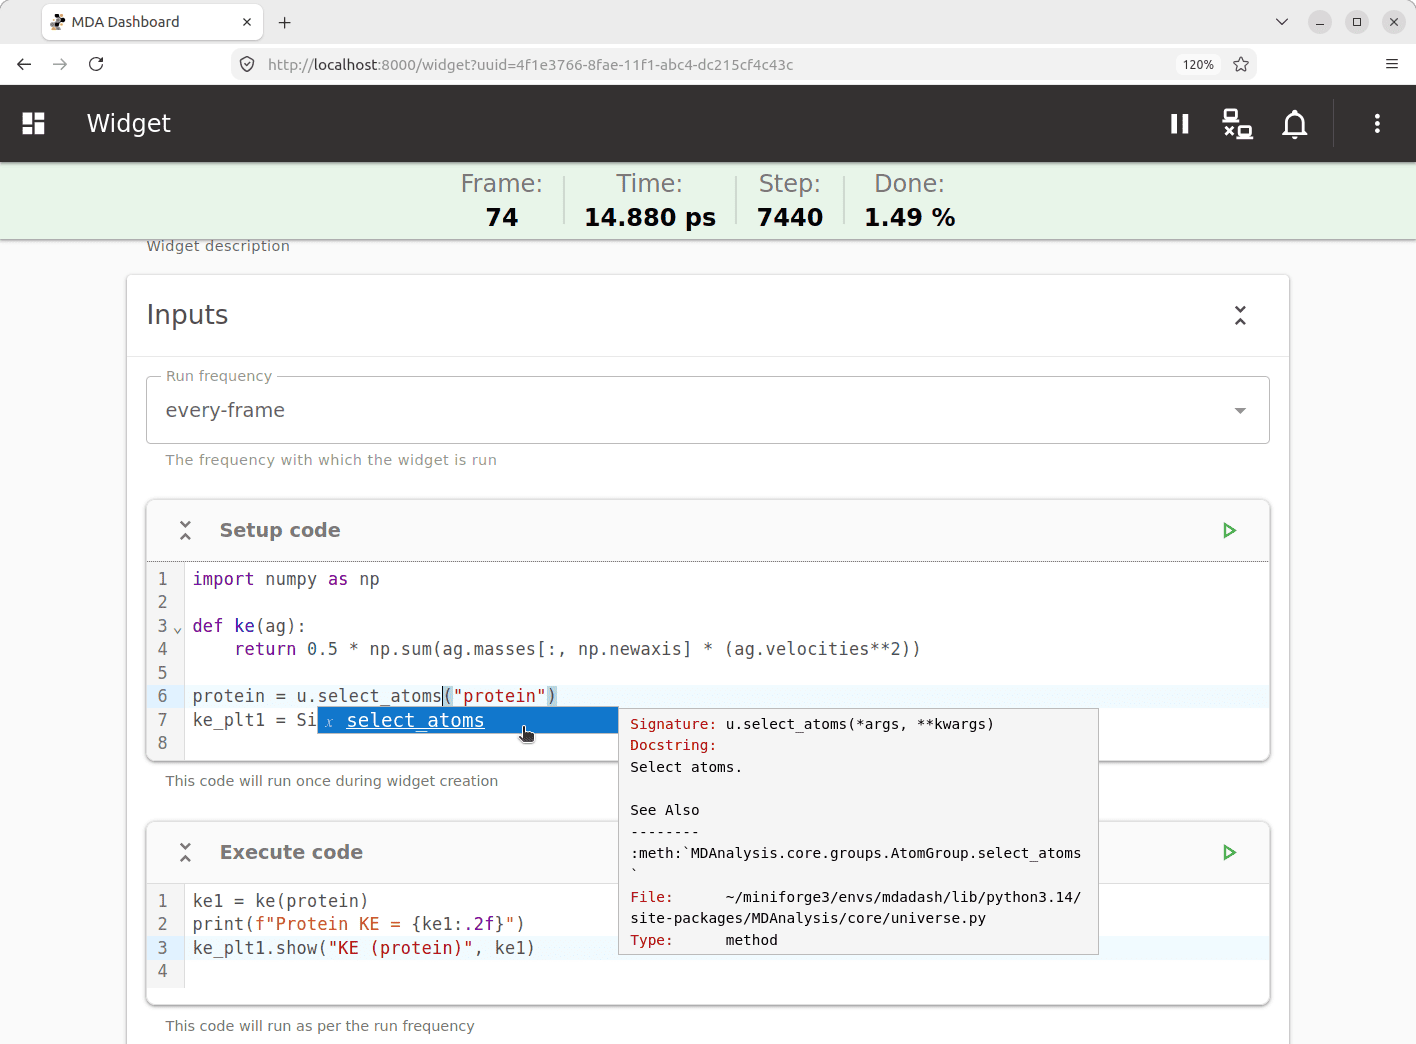Screen dimensions: 1416x1044
Task: Open the Run frequency dropdown
Action: click(708, 410)
